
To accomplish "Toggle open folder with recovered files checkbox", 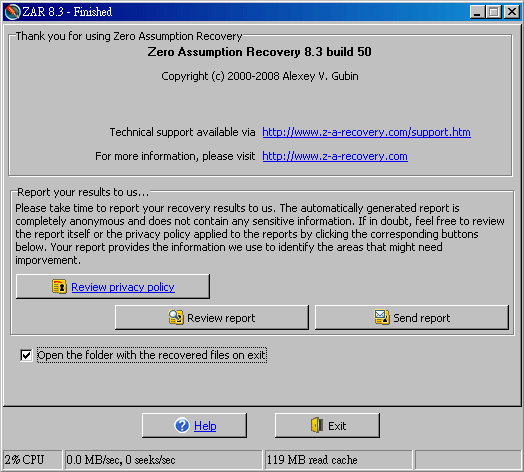I will coord(26,355).
